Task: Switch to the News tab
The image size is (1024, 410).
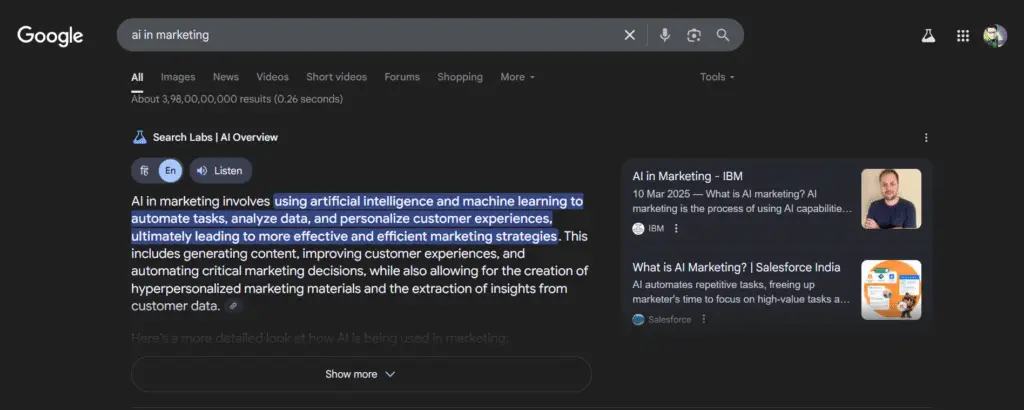Action: [226, 77]
